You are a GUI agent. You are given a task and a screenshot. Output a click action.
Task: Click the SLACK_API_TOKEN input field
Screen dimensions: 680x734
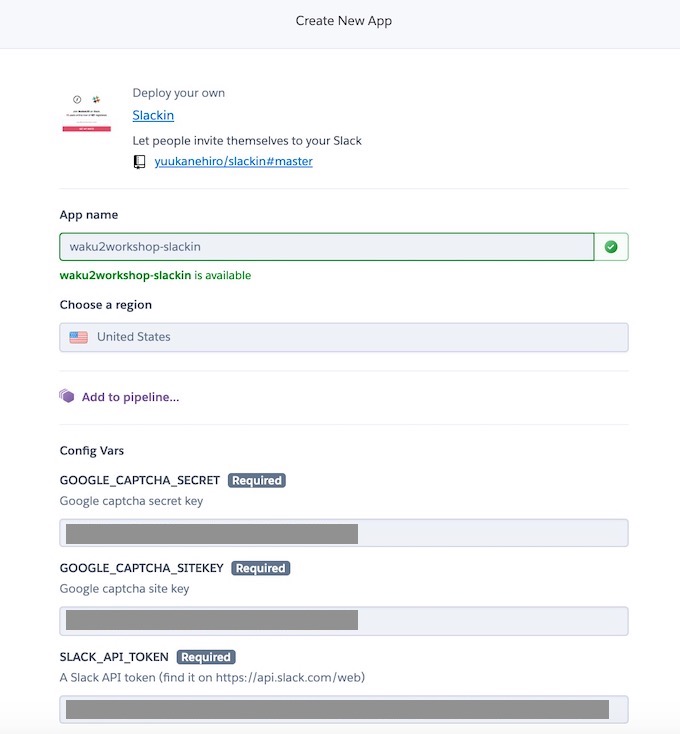pos(344,709)
